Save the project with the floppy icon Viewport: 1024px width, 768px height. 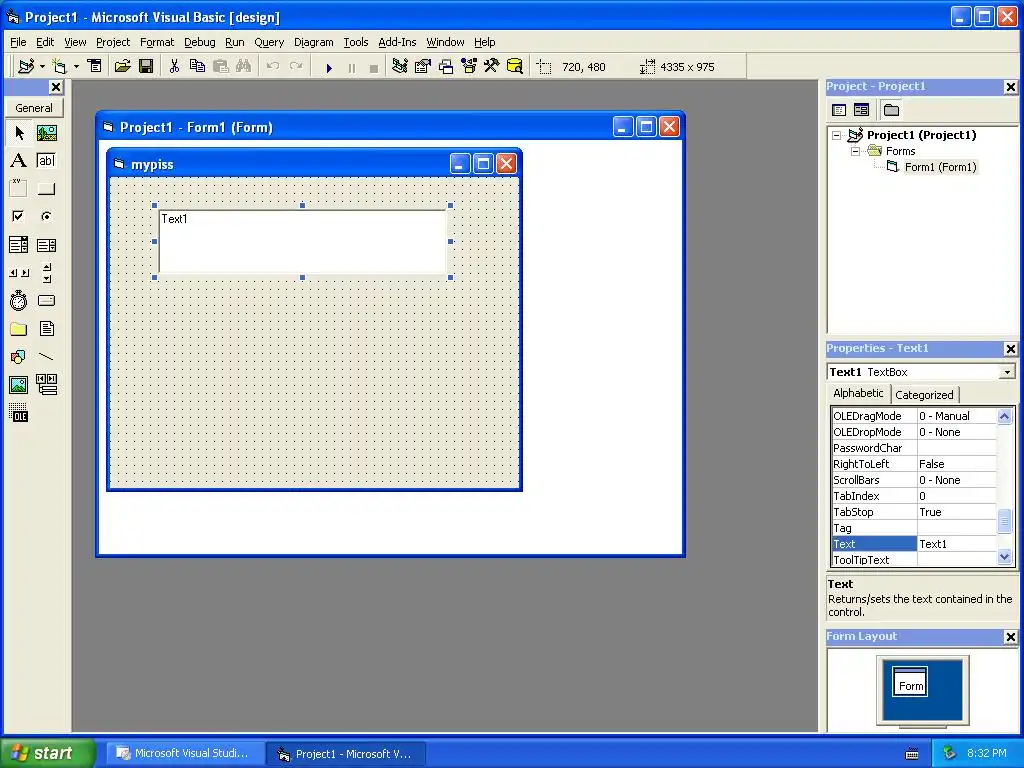coord(146,66)
